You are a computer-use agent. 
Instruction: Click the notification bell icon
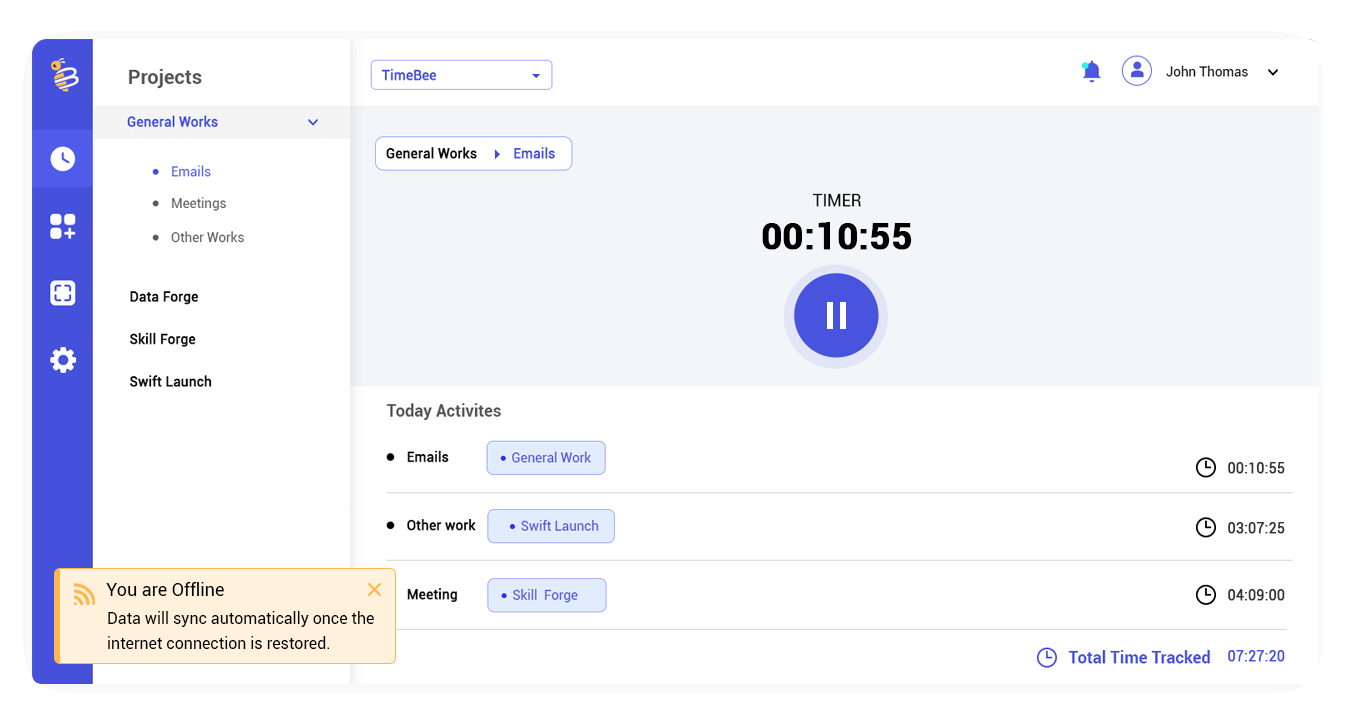click(1091, 71)
